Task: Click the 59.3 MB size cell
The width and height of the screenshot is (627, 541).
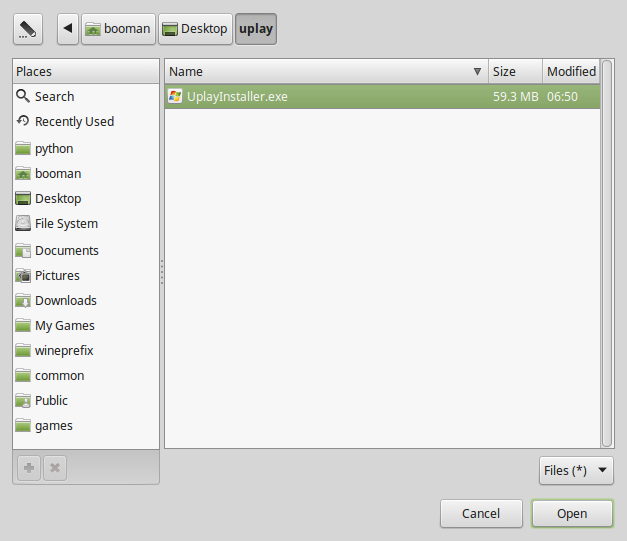Action: [515, 96]
